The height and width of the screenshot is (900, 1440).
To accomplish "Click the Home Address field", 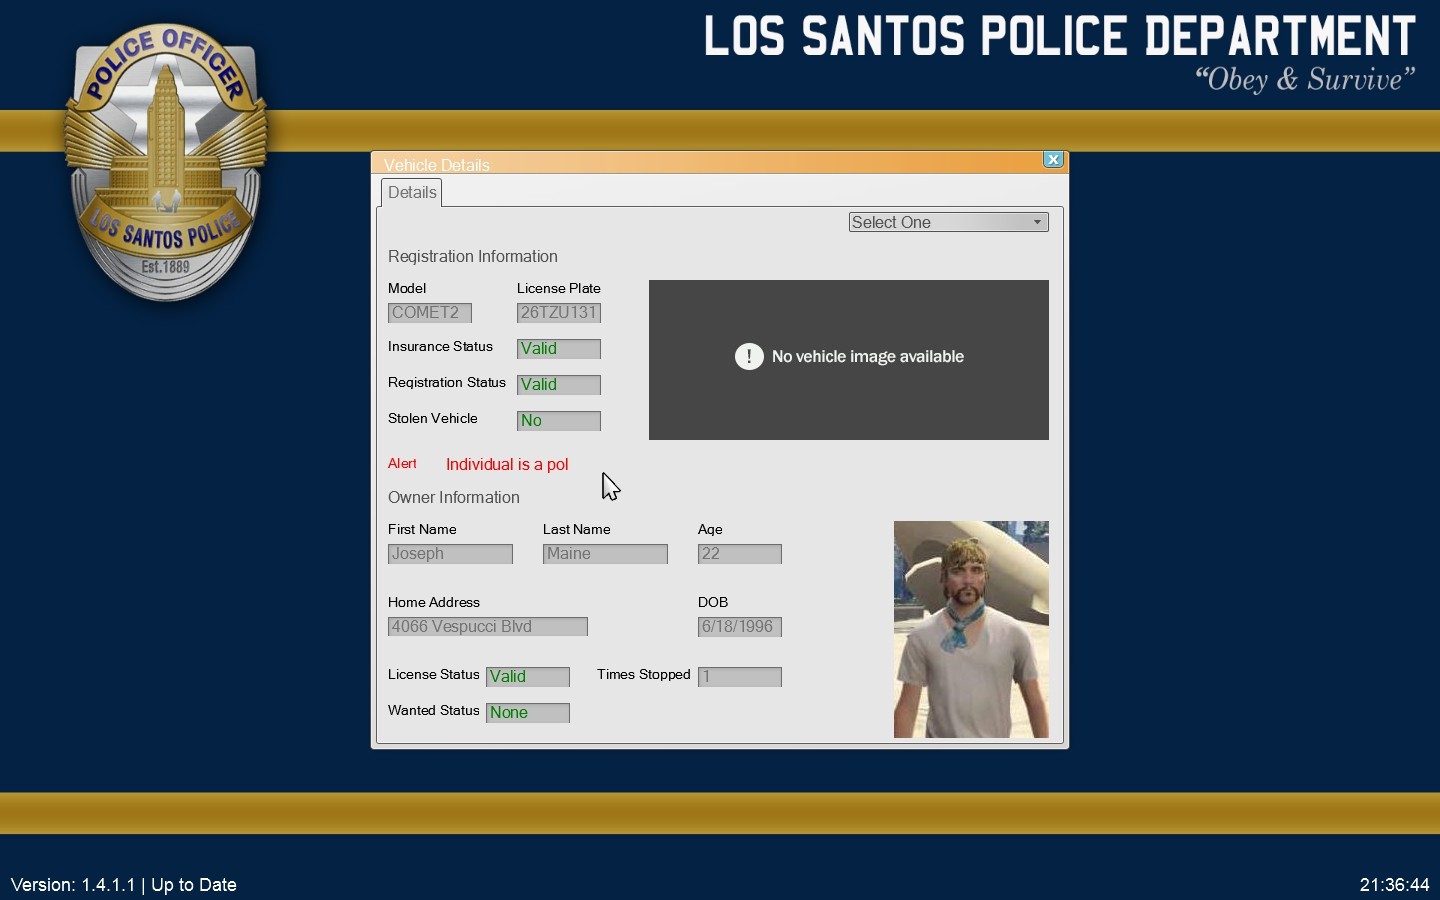I will (488, 627).
